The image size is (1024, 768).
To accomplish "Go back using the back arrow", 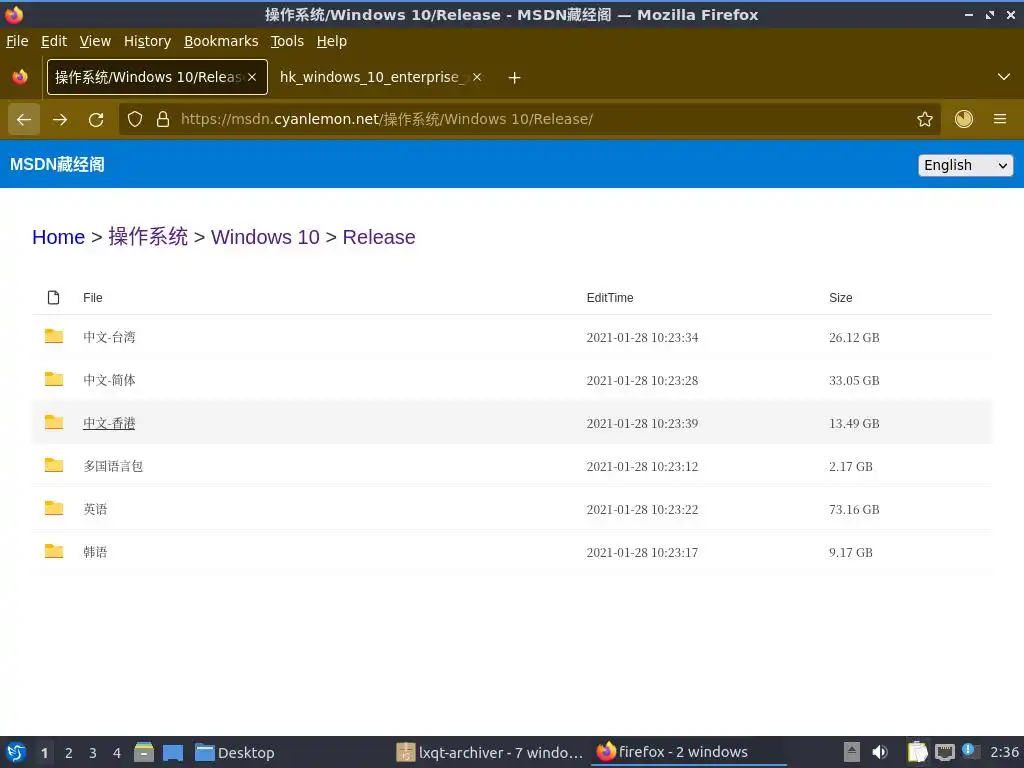I will [x=24, y=120].
